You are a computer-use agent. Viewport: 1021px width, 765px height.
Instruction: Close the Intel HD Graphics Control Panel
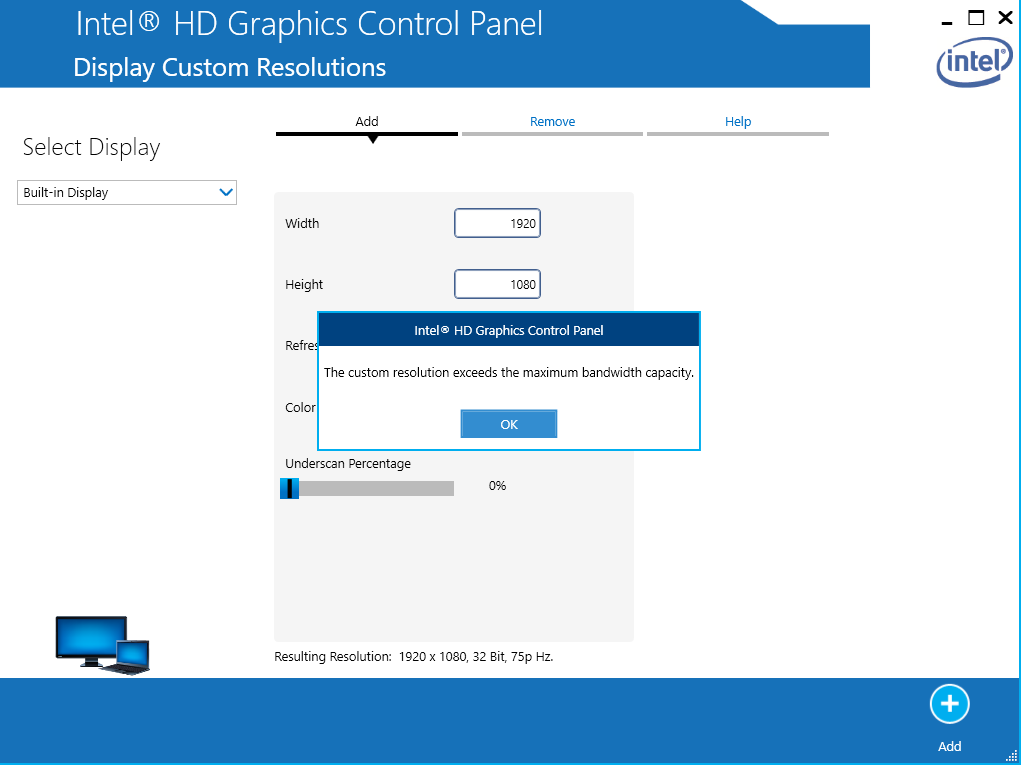1005,18
